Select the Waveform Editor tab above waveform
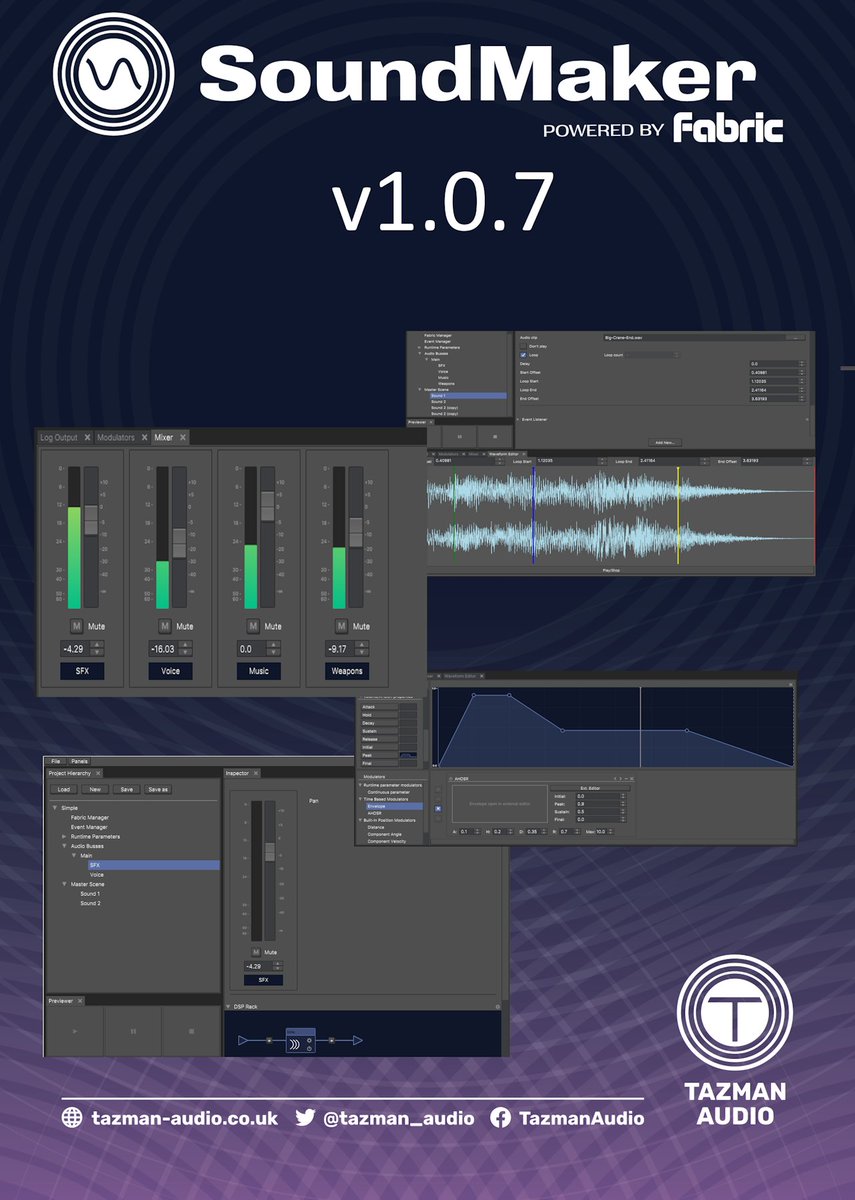 click(505, 453)
